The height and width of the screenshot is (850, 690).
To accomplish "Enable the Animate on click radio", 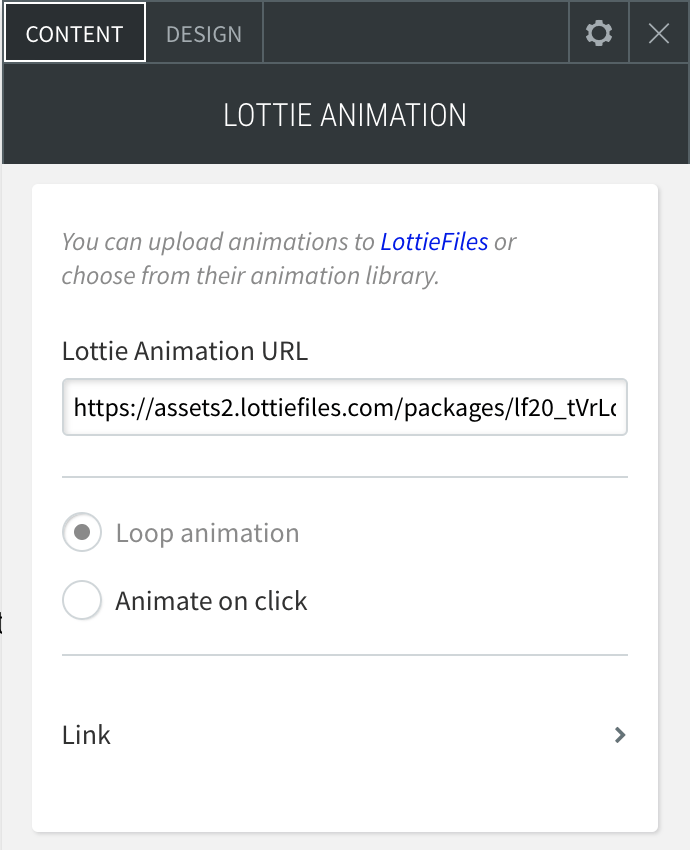I will pos(82,600).
